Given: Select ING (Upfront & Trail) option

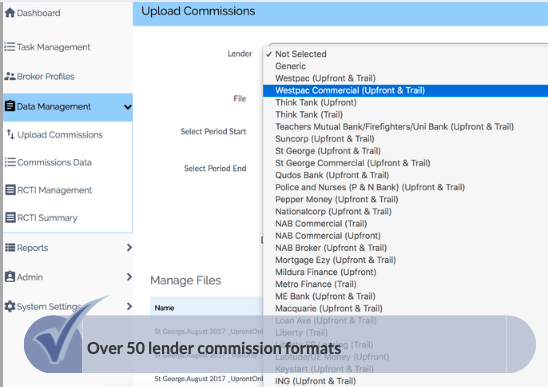Looking at the screenshot, I should (x=315, y=381).
